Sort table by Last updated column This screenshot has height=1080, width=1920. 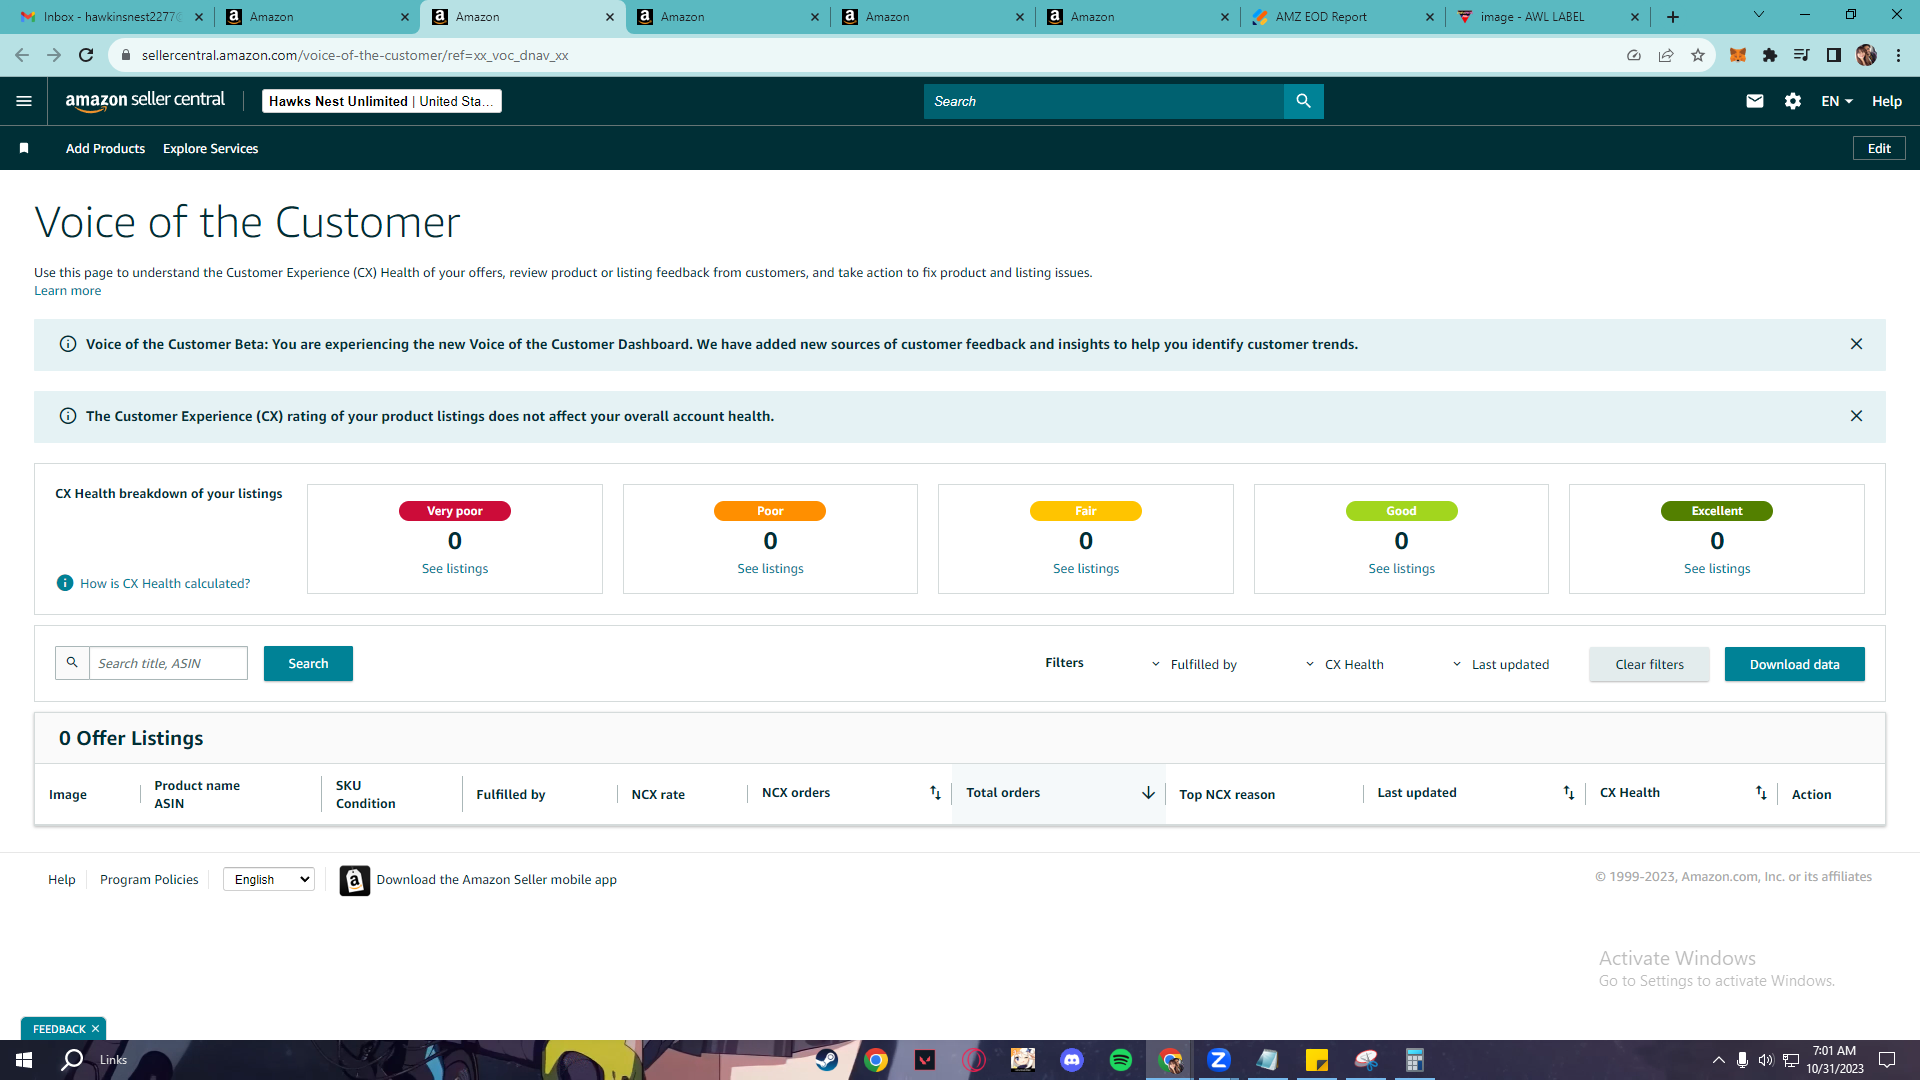click(1569, 793)
